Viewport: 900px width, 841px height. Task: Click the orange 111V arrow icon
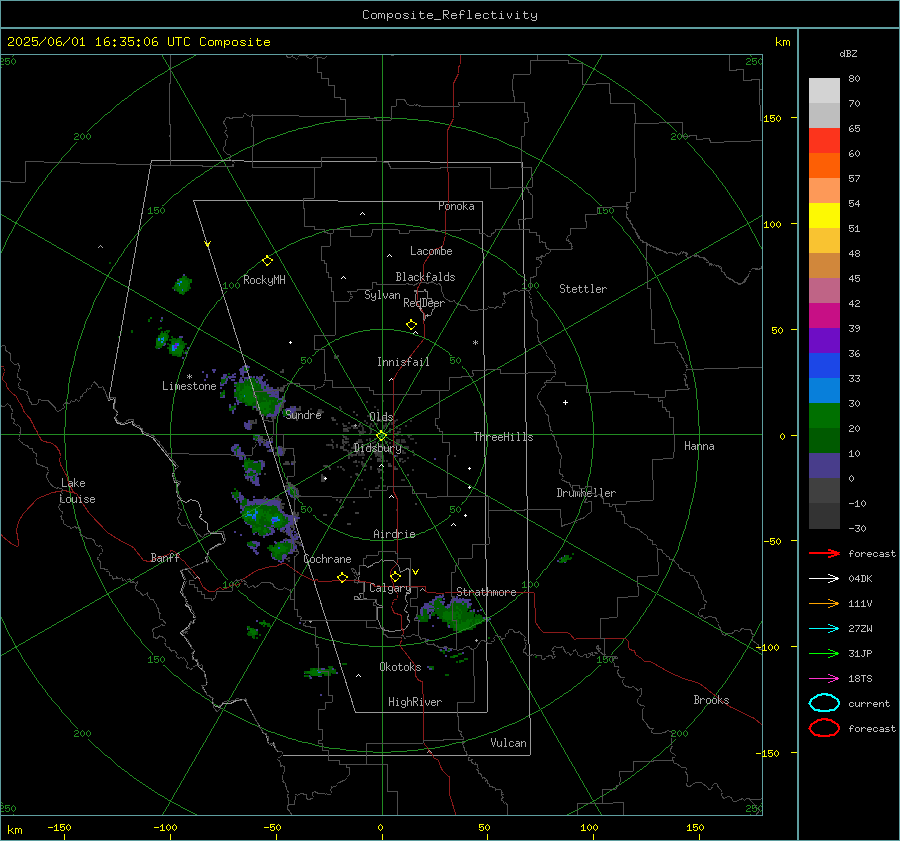pyautogui.click(x=824, y=603)
